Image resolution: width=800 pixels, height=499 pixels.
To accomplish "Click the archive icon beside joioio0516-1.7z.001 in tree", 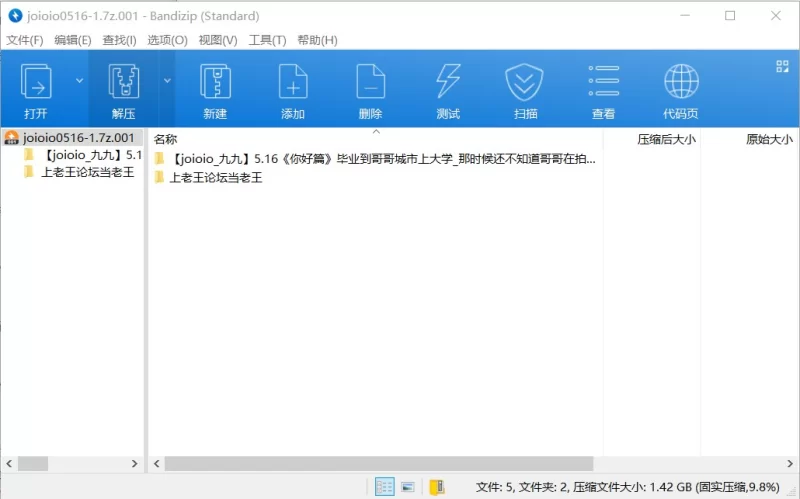I will [x=11, y=138].
